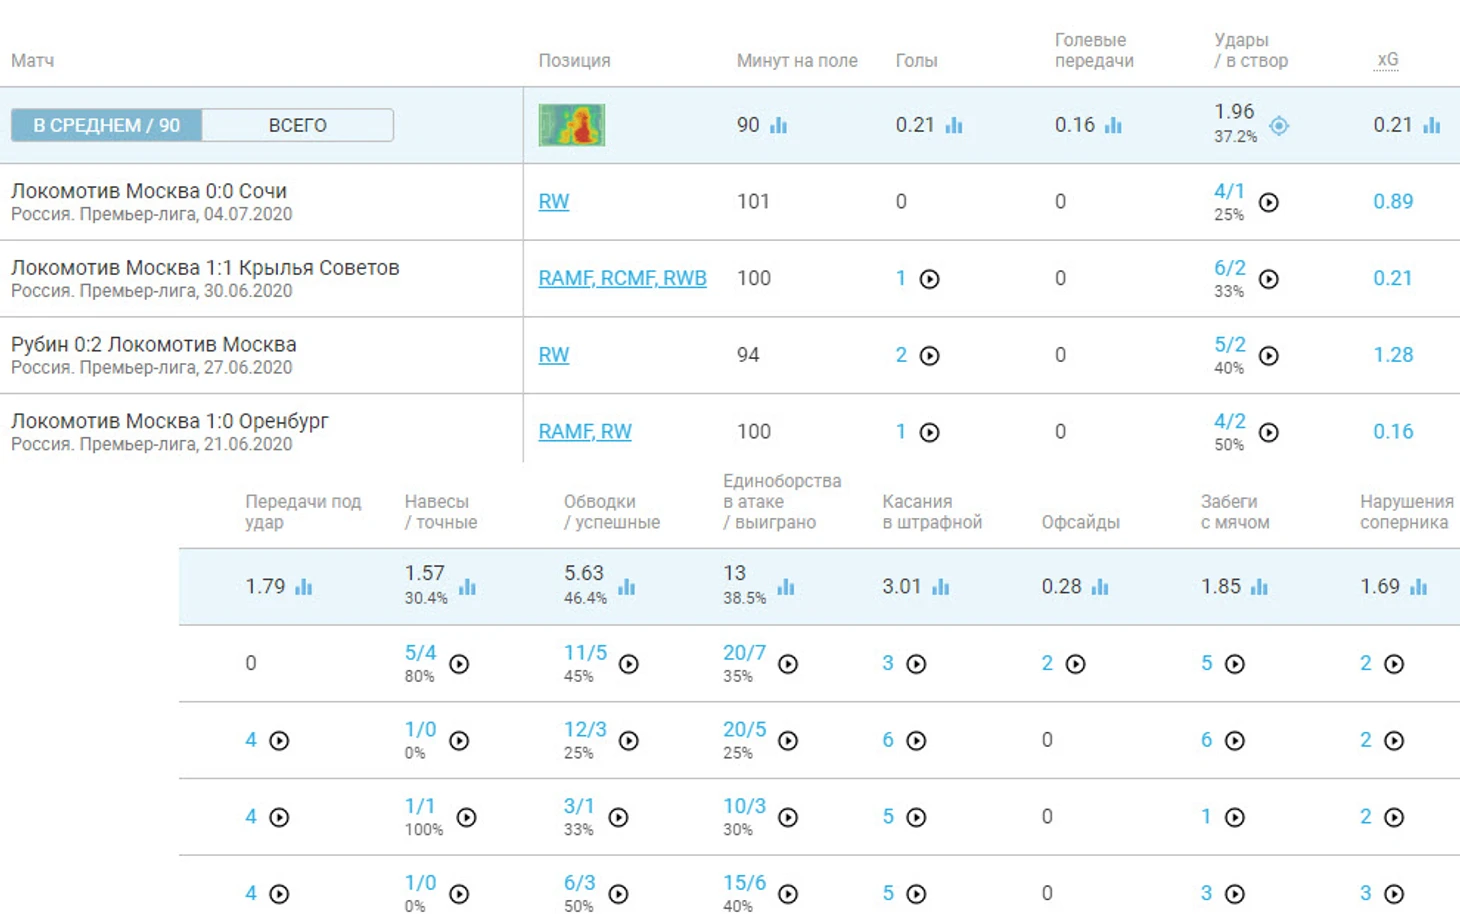This screenshot has width=1460, height=914.
Task: Play dribbles video 6/3 50%
Action: (x=618, y=894)
